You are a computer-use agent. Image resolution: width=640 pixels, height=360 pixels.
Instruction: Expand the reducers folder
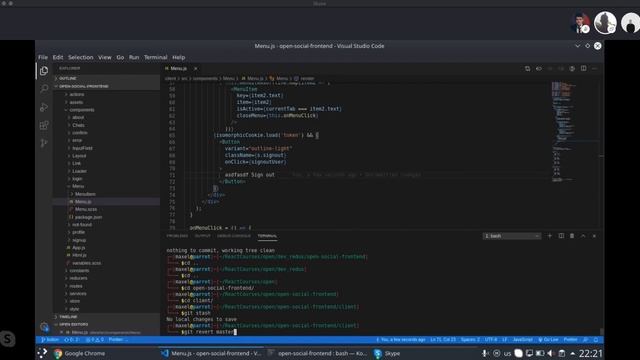pyautogui.click(x=78, y=278)
